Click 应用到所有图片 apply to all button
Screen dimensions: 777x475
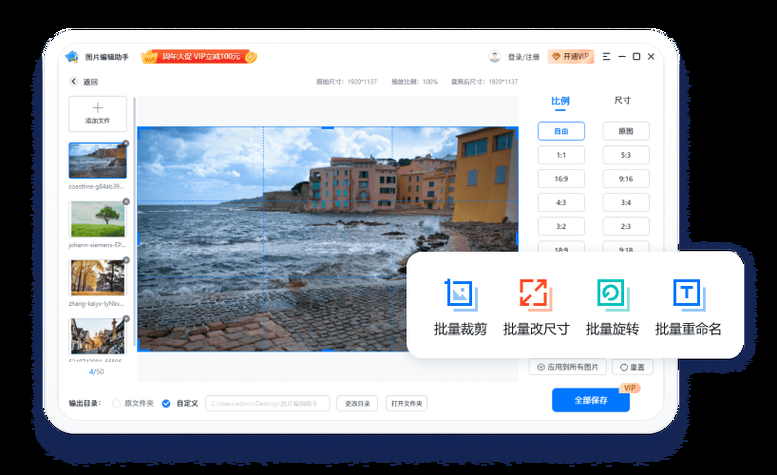(567, 367)
